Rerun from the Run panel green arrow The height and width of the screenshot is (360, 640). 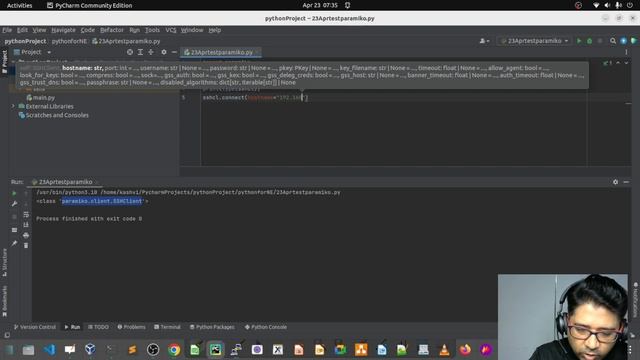(x=14, y=193)
